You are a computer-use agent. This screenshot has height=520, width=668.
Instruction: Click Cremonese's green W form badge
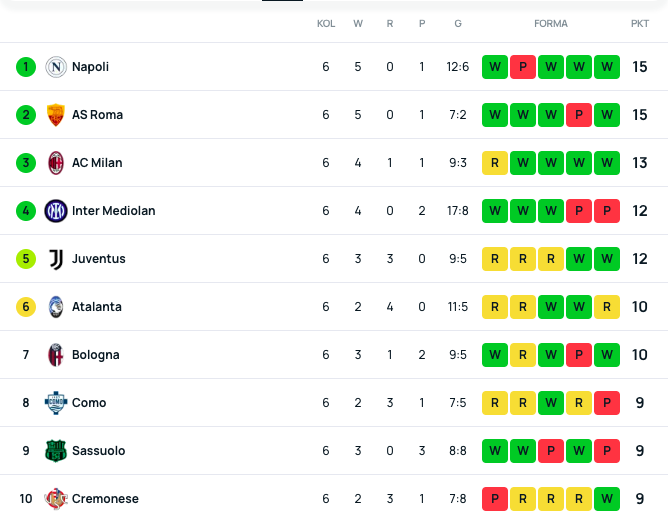[x=607, y=499]
